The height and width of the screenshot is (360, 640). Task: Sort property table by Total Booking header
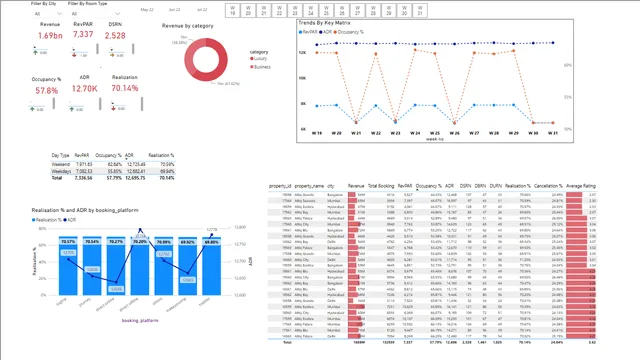pyautogui.click(x=381, y=186)
